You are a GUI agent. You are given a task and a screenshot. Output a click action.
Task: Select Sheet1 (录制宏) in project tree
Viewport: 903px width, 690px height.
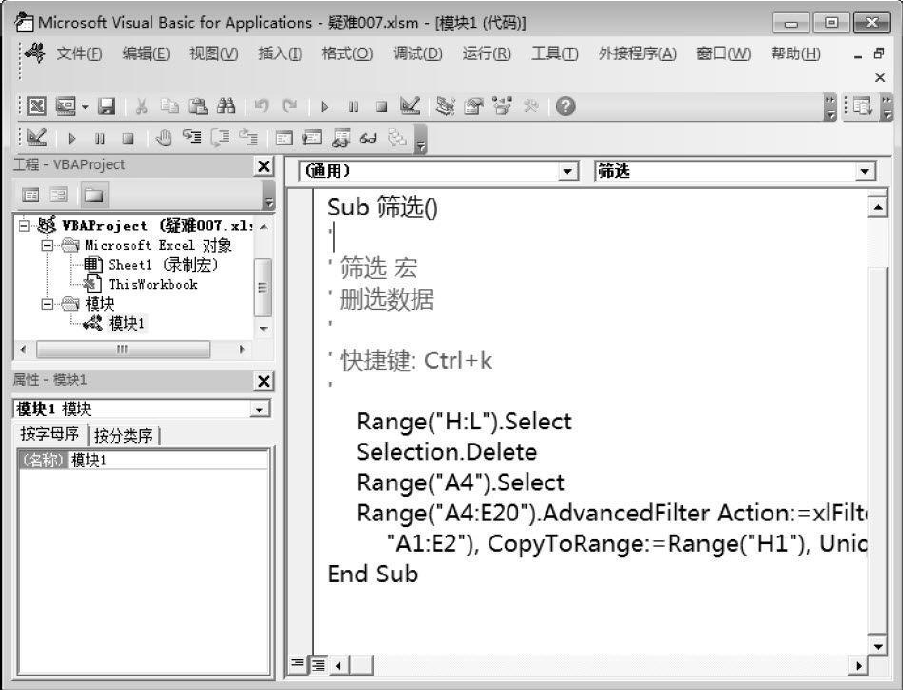click(163, 265)
